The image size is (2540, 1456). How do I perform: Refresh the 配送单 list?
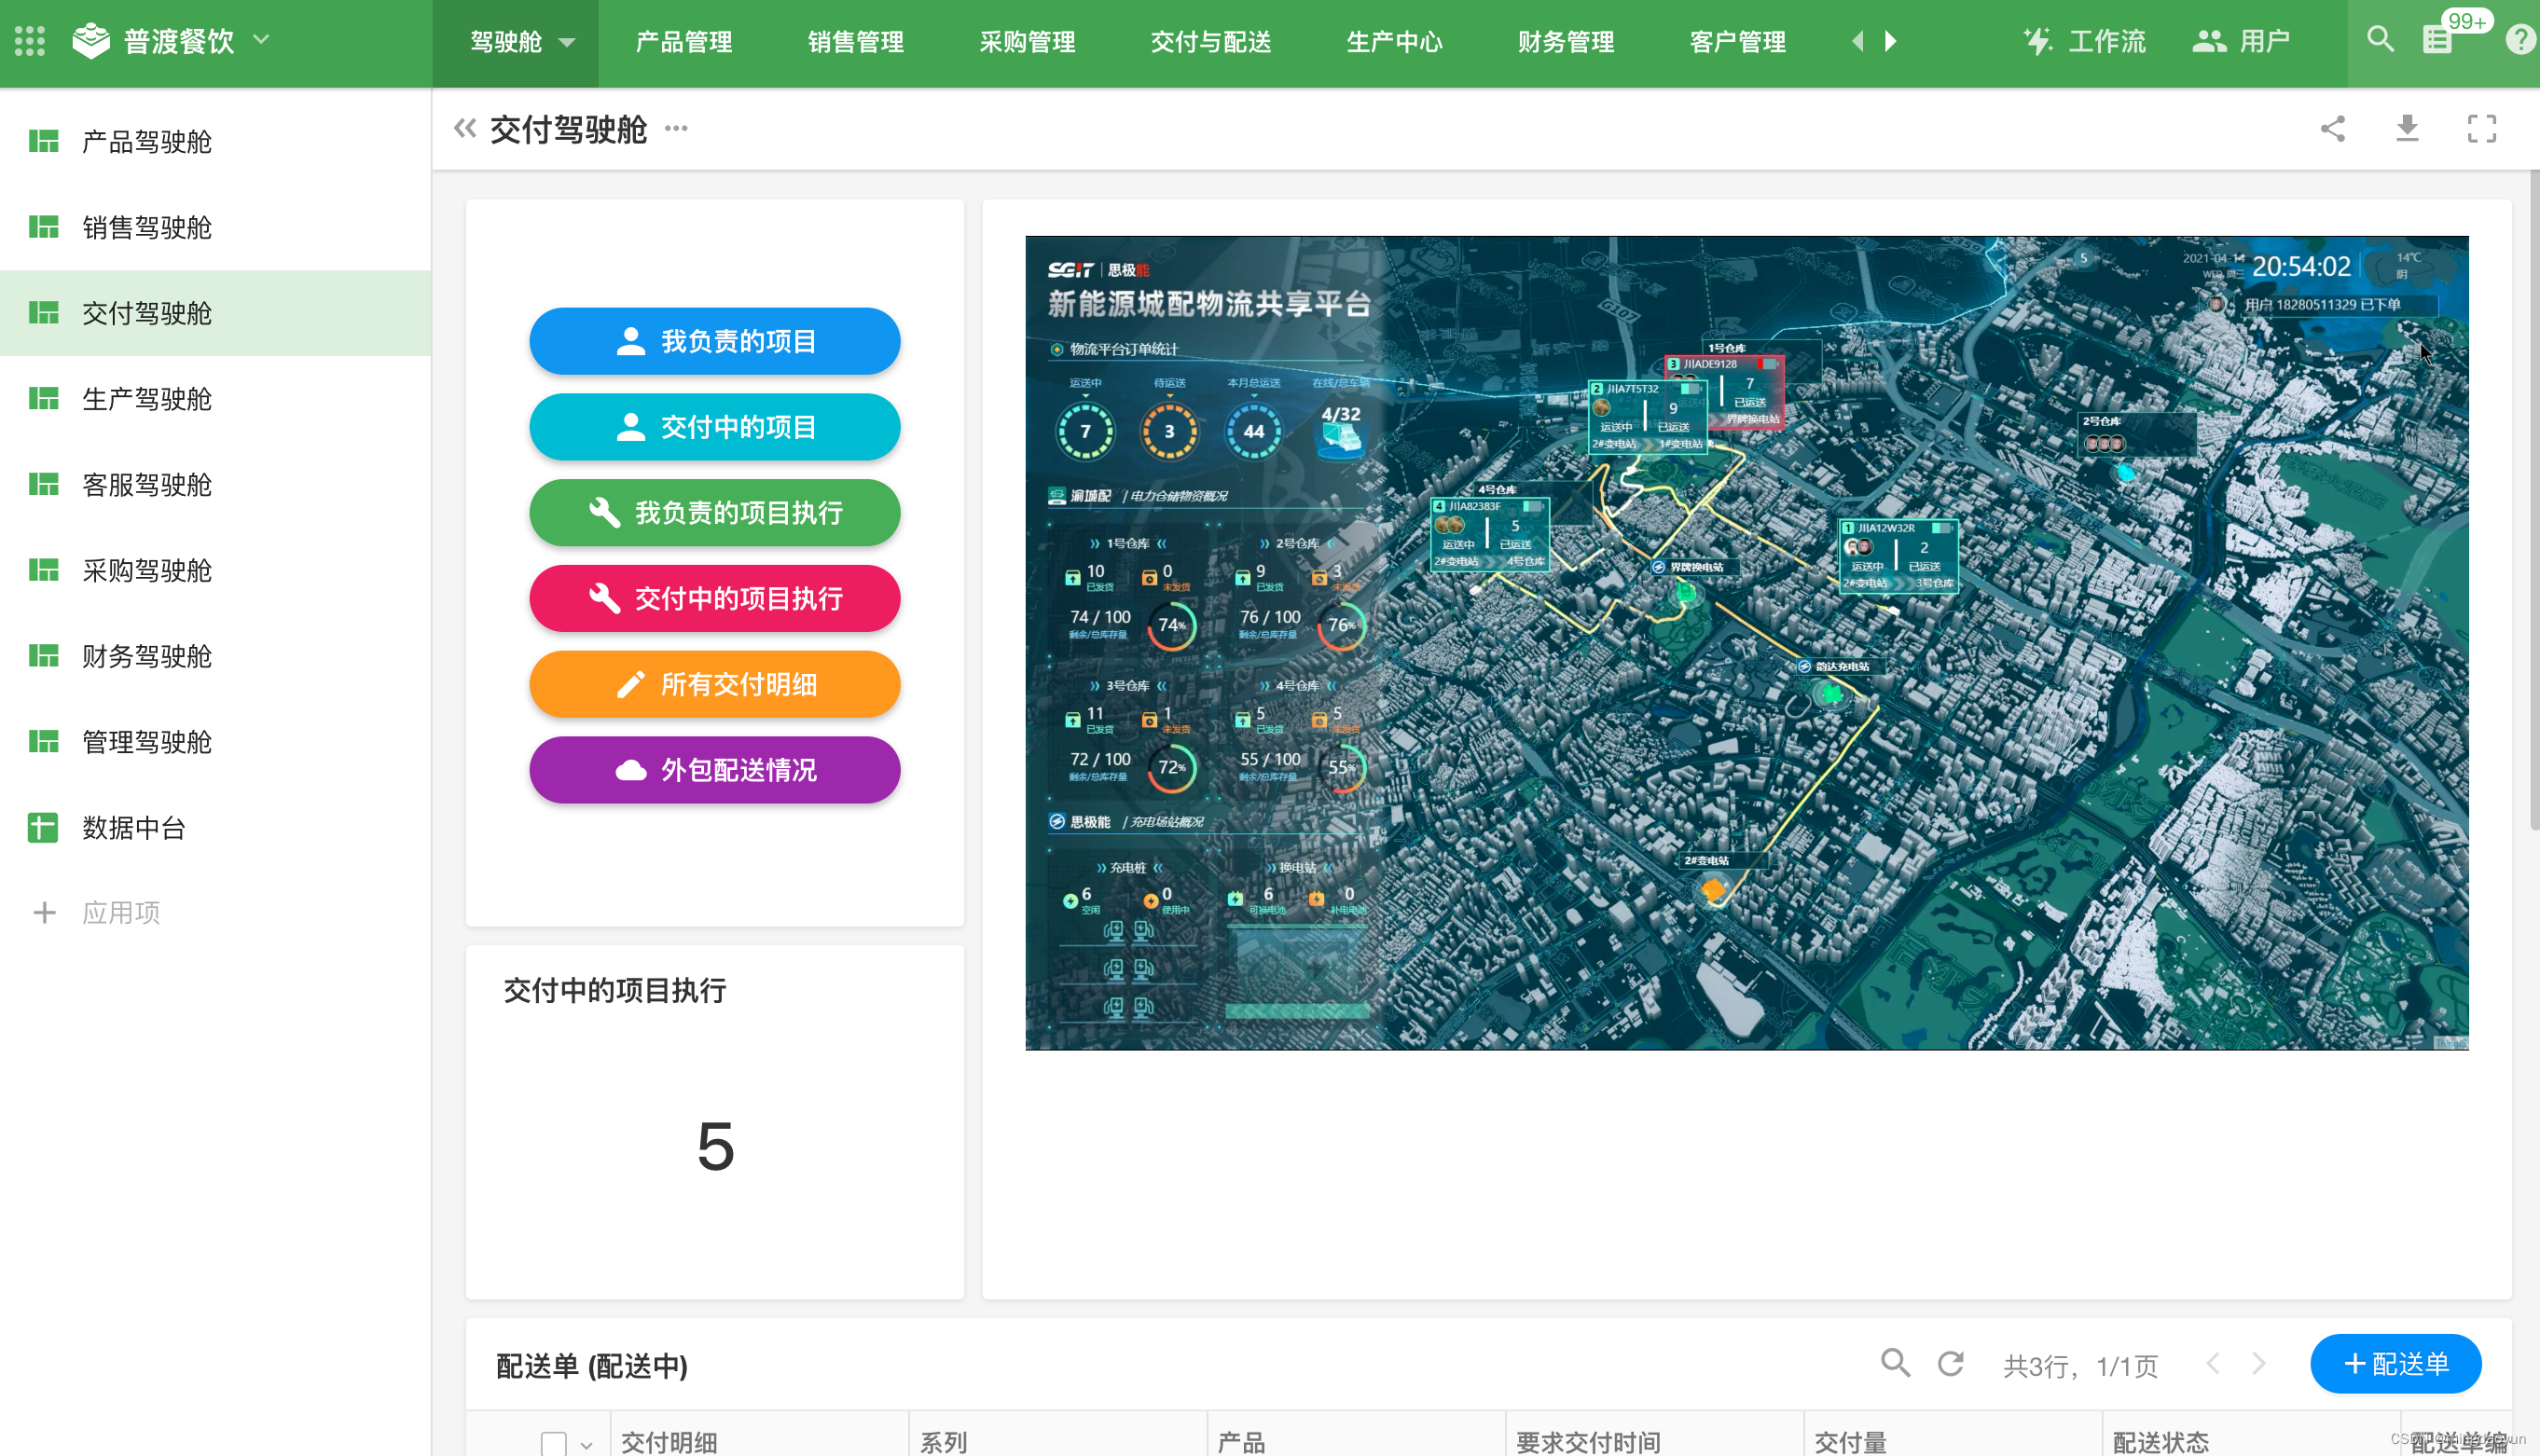point(1950,1363)
